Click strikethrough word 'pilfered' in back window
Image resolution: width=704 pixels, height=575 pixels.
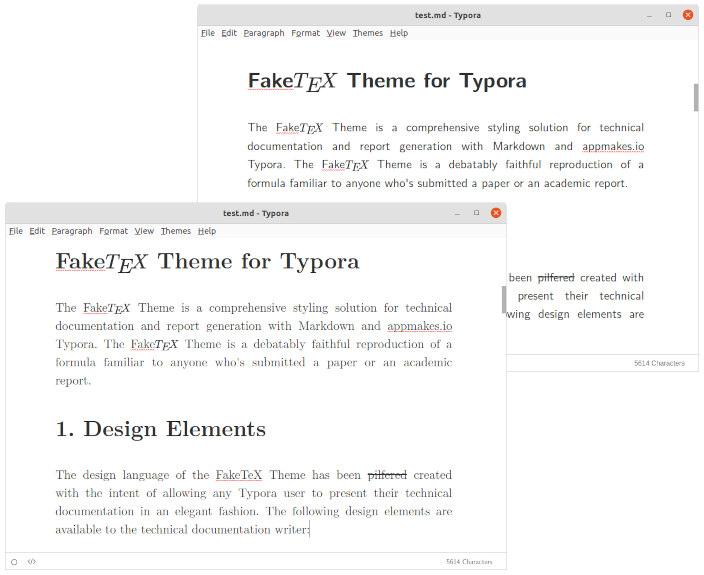pos(556,278)
